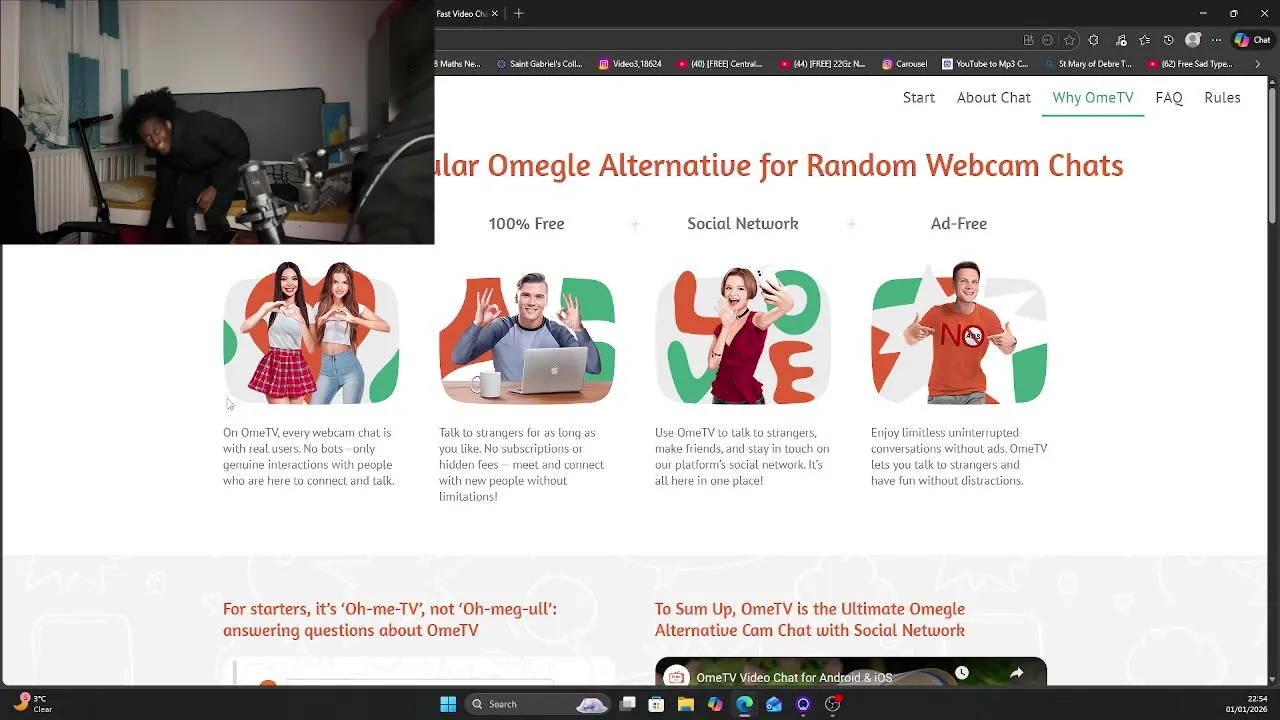This screenshot has width=1280, height=720.
Task: Open the Copilot Chat button
Action: [1252, 40]
